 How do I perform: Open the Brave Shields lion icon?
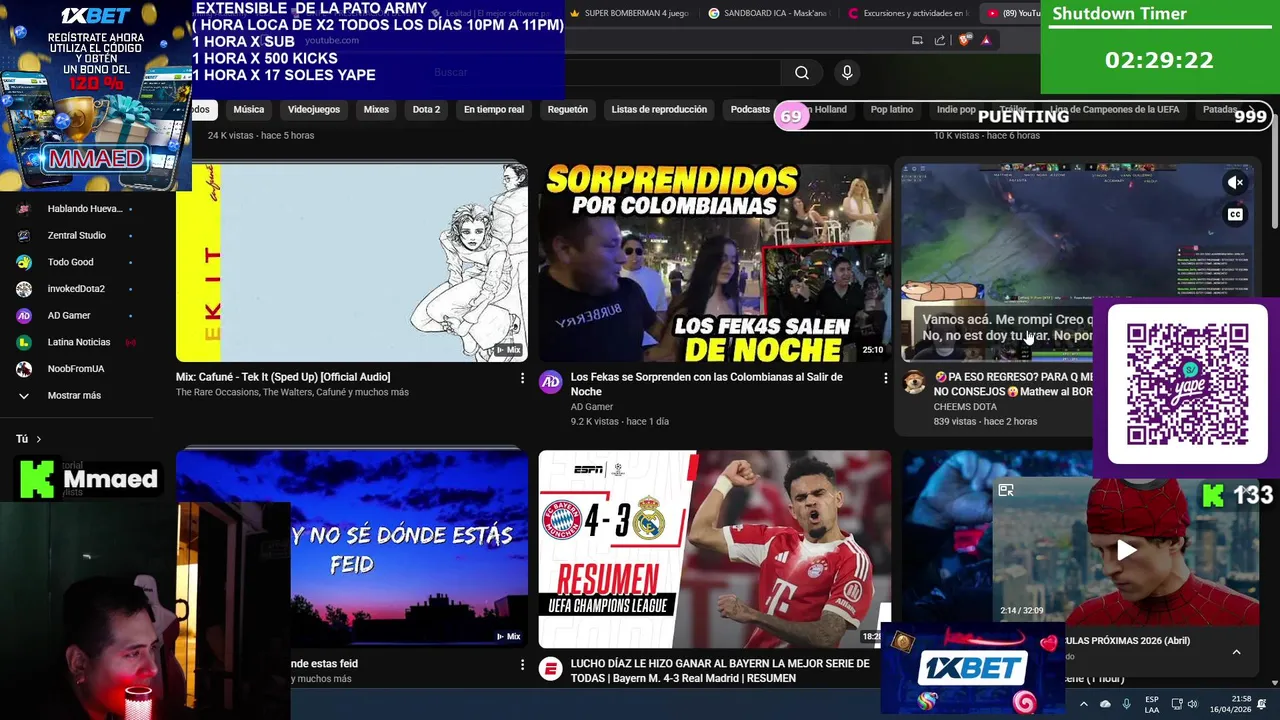click(964, 40)
